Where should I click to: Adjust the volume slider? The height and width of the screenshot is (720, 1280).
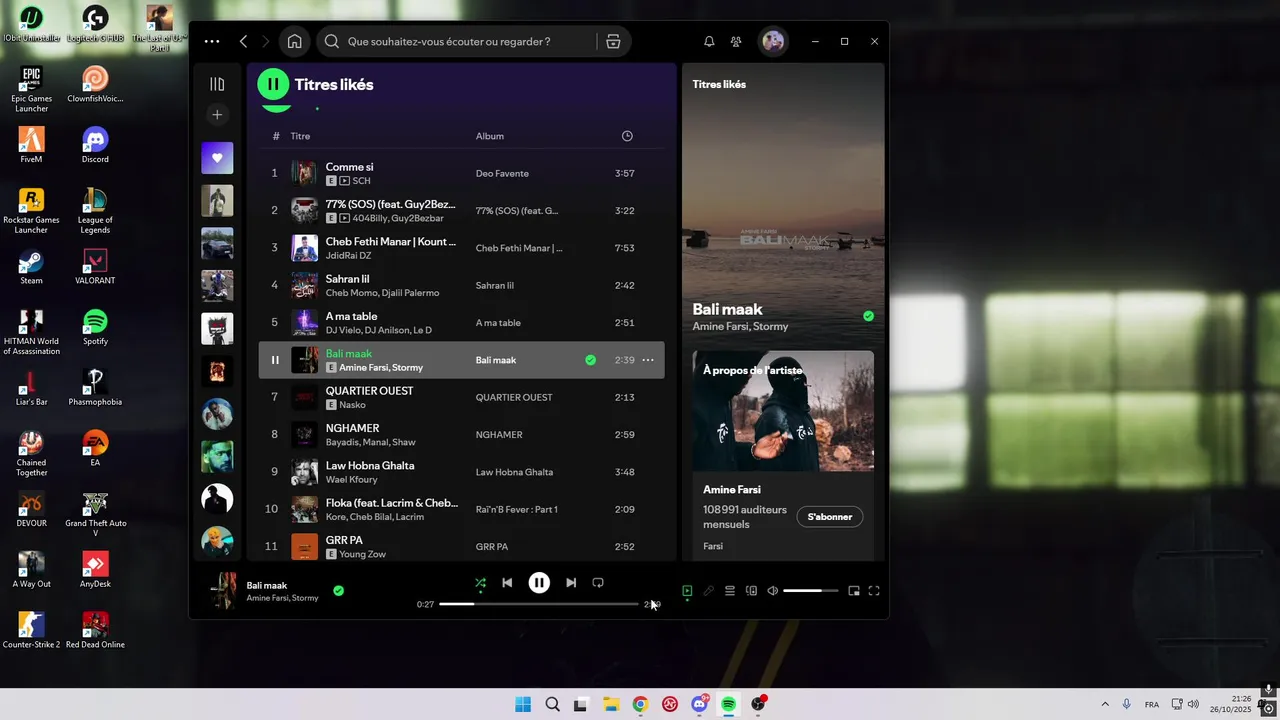coord(811,591)
